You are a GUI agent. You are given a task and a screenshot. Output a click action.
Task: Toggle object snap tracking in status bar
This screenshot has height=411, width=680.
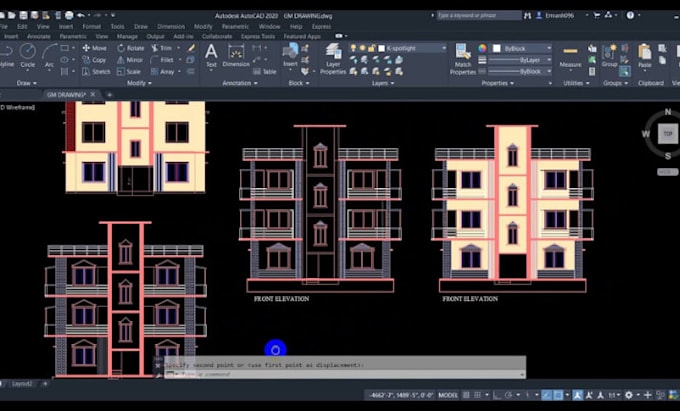547,395
